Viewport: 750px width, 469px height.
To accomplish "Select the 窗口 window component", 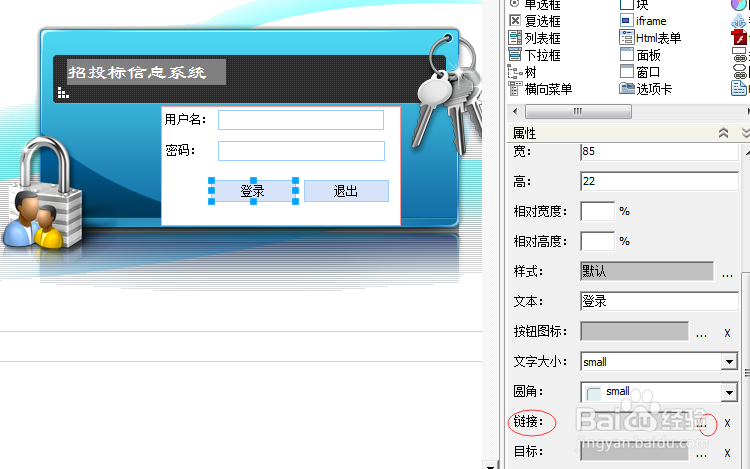I will [x=640, y=72].
